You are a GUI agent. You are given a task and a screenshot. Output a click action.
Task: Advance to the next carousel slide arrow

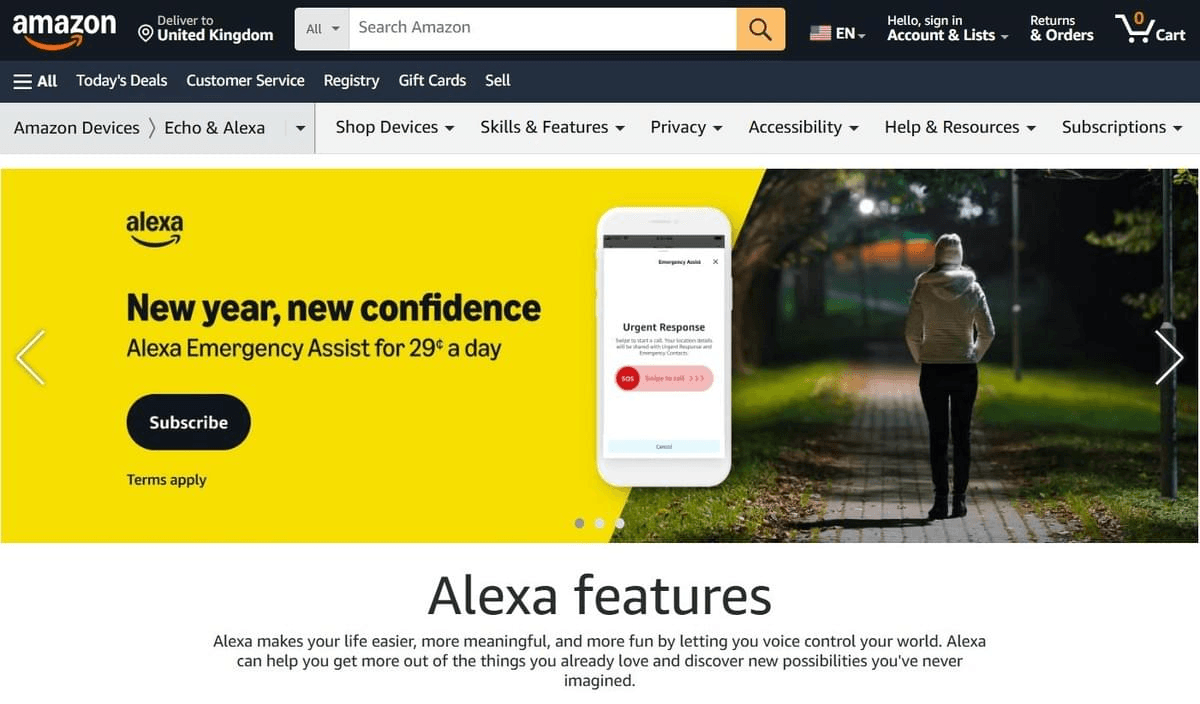tap(1169, 357)
